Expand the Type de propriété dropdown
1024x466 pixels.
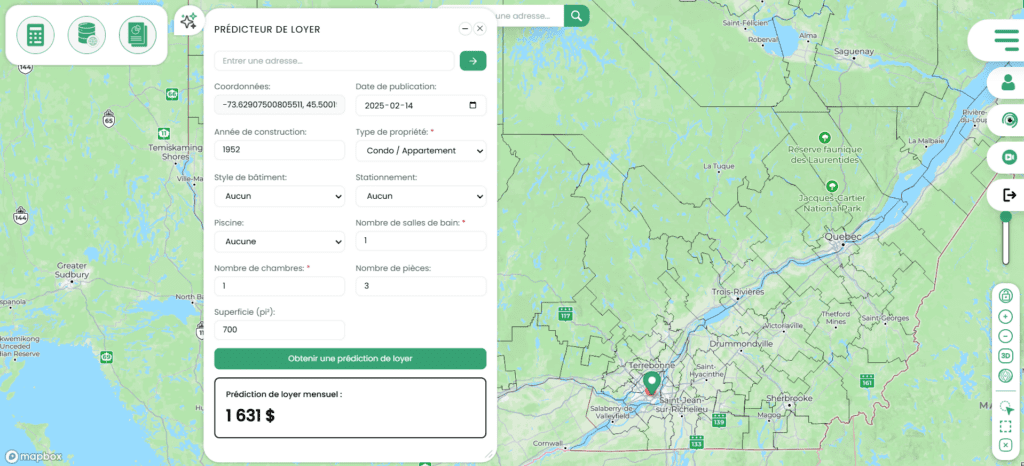420,150
